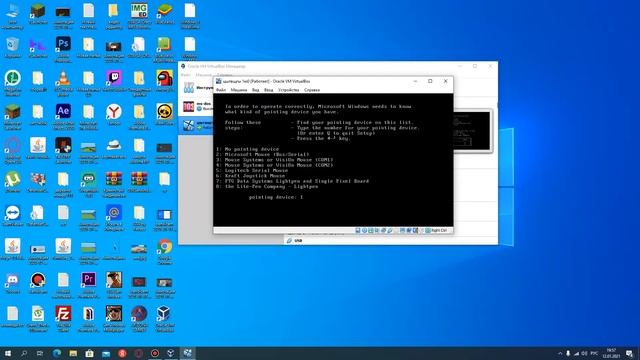Open File Explorer from taskbar
Image resolution: width=640 pixels, height=360 pixels.
point(73,353)
